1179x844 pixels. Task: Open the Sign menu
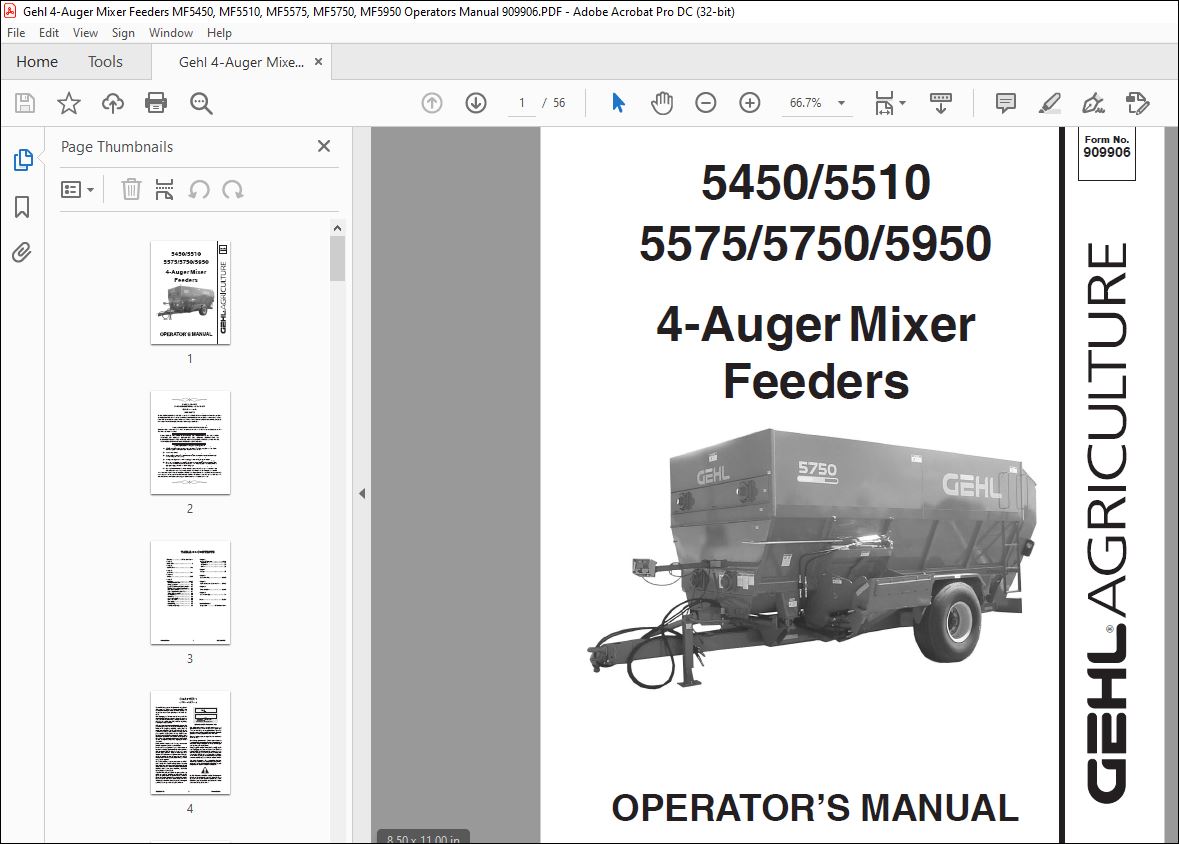[123, 33]
